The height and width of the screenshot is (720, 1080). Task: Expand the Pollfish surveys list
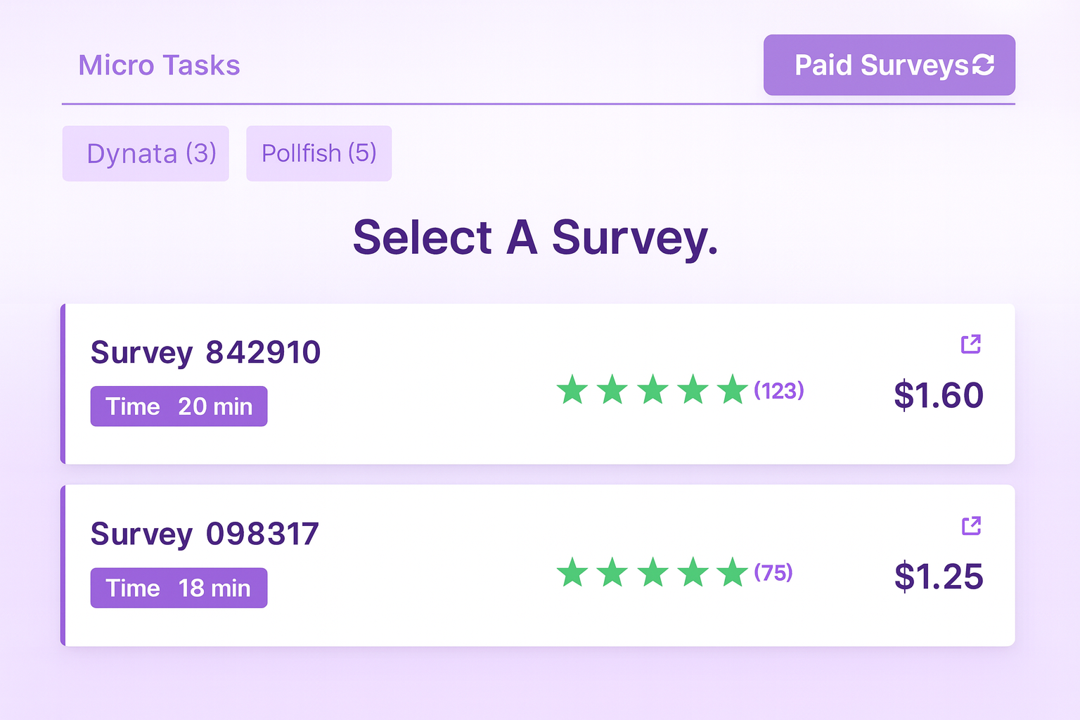[x=318, y=153]
